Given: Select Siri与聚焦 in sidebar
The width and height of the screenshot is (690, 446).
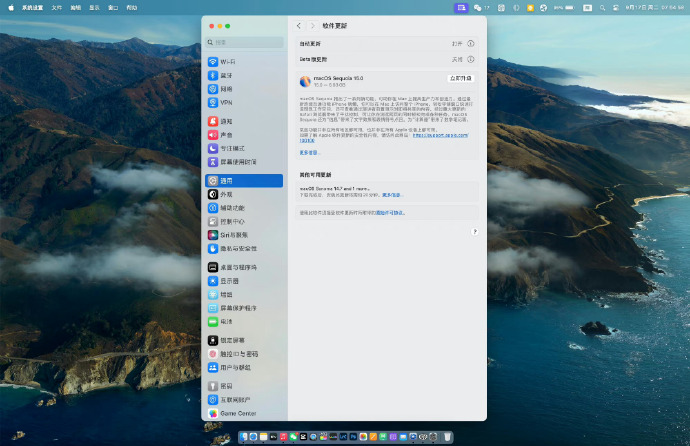Looking at the screenshot, I should coord(244,235).
